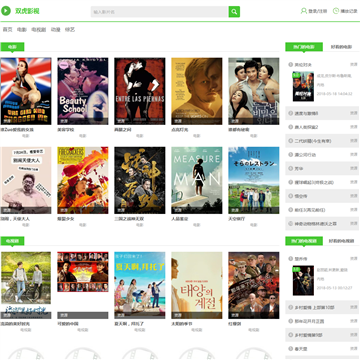360x360 pixels.
Task: Open the playback history clock icon
Action: click(x=336, y=11)
